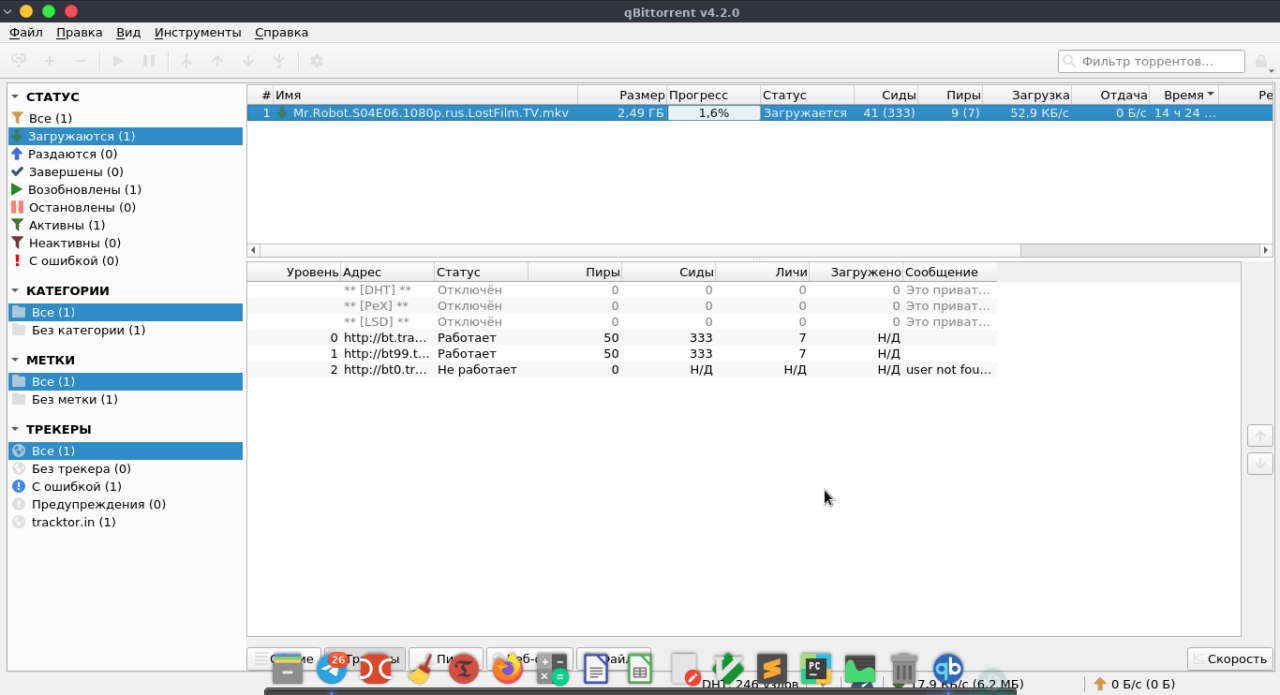Click the Время column sort arrow
The width and height of the screenshot is (1280, 695).
[1211, 95]
